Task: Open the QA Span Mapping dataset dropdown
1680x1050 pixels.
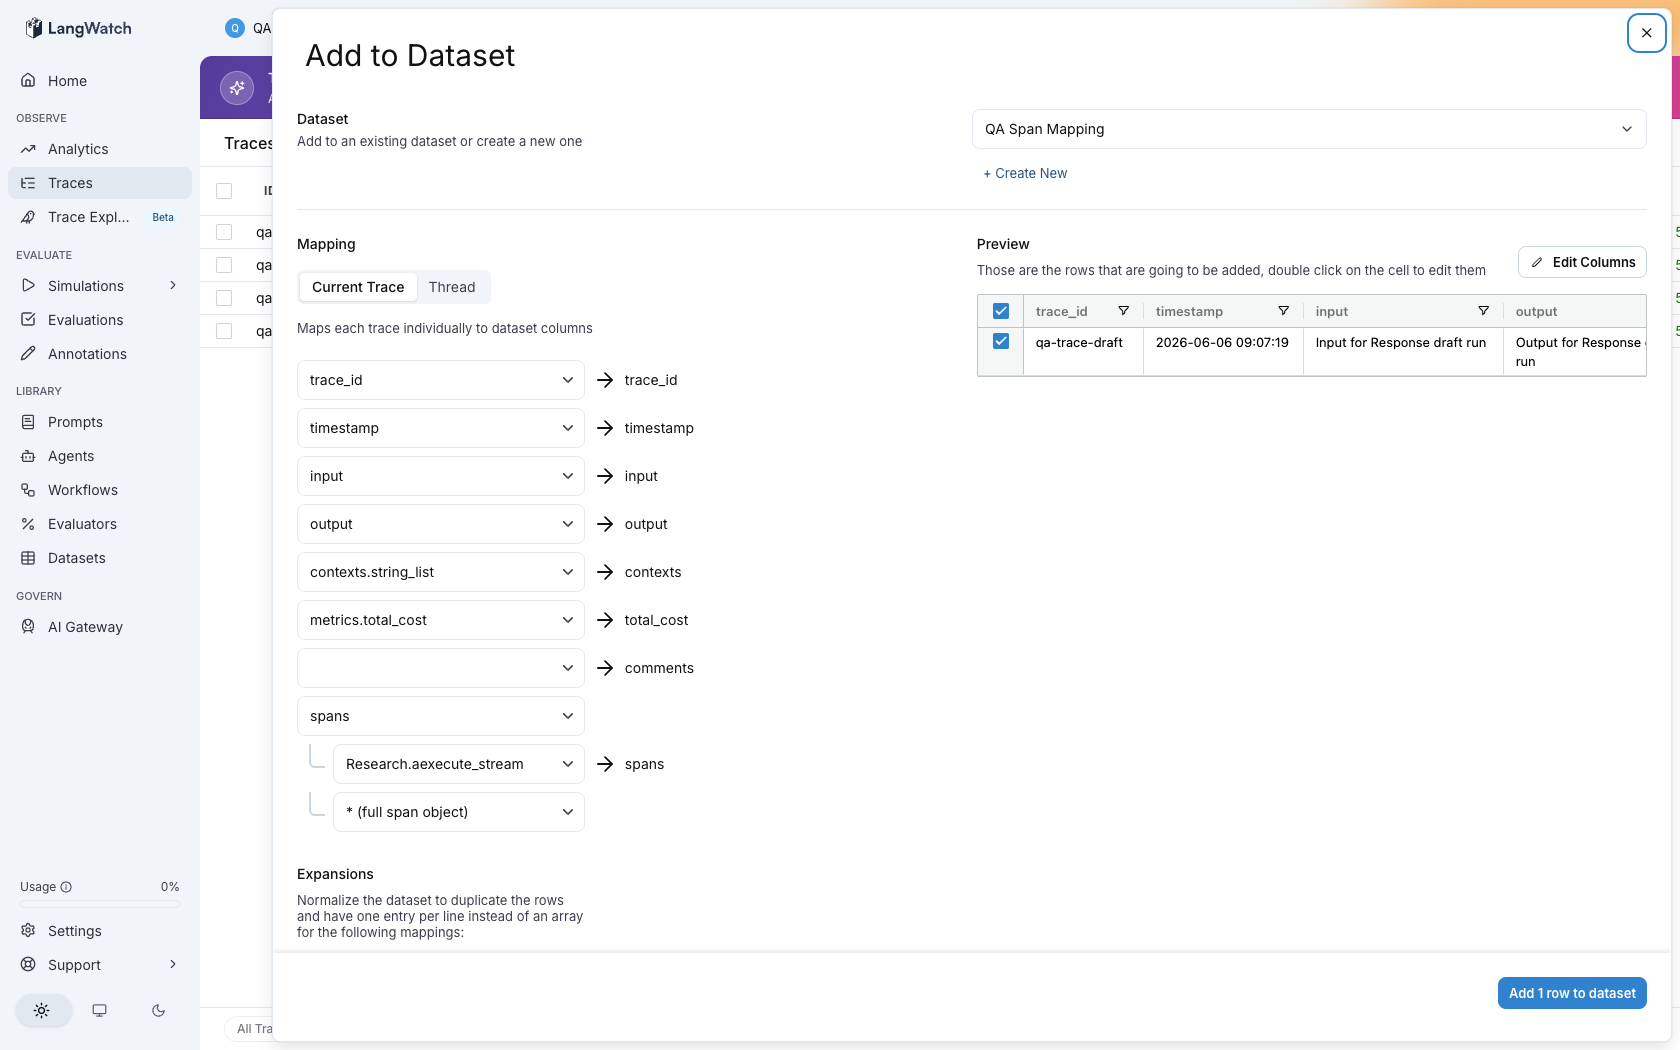Action: 1309,129
